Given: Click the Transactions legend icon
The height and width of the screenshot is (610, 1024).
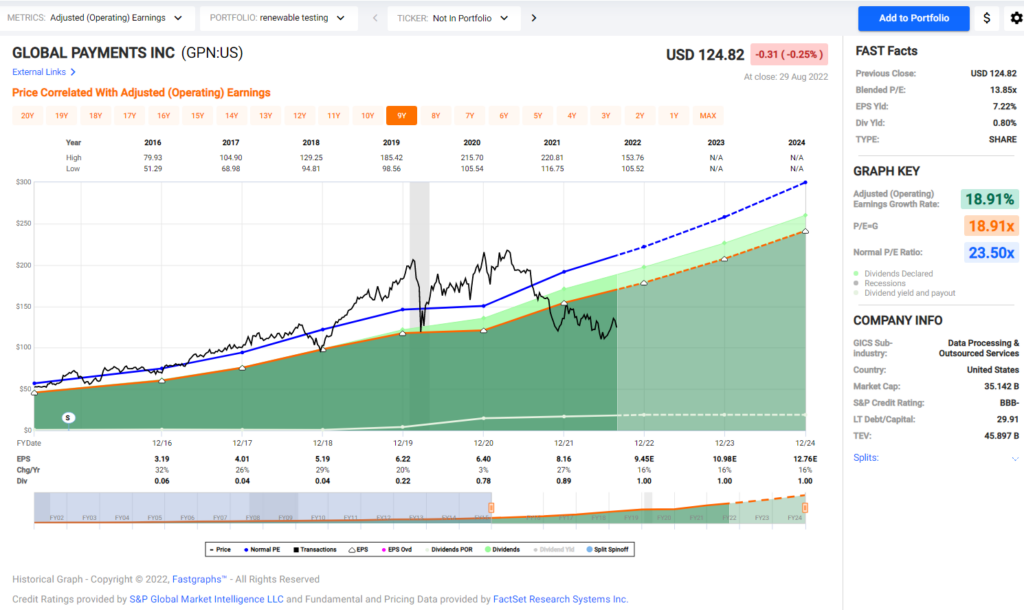Looking at the screenshot, I should (296, 548).
